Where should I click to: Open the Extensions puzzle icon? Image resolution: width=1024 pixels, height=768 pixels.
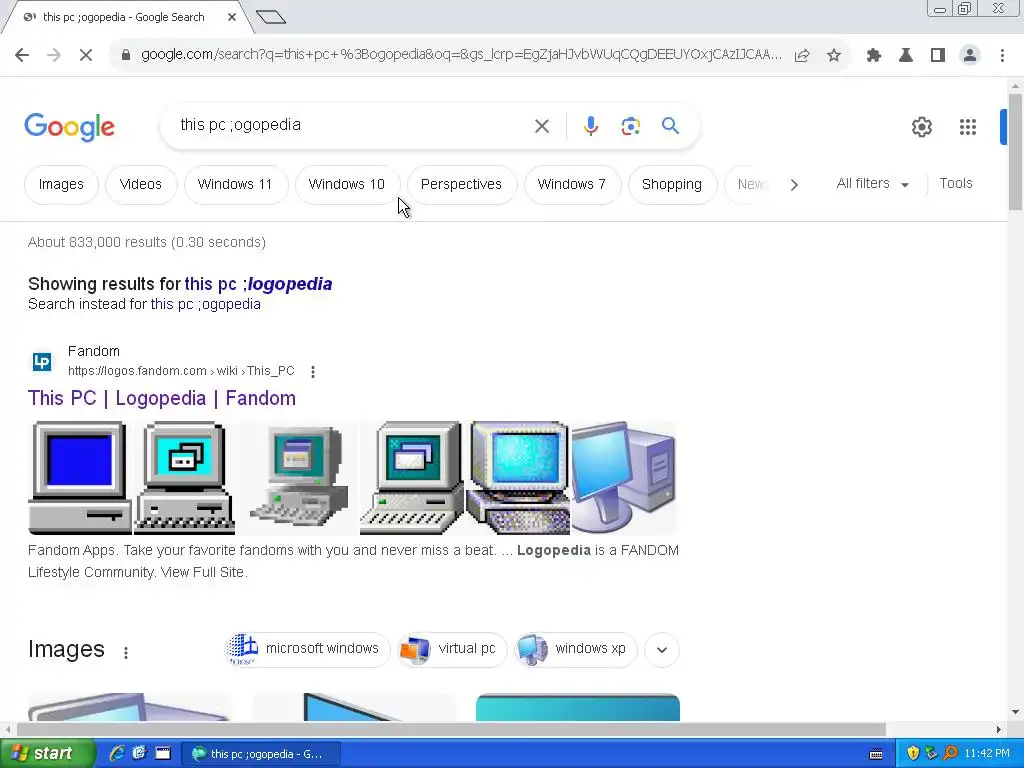pos(874,55)
